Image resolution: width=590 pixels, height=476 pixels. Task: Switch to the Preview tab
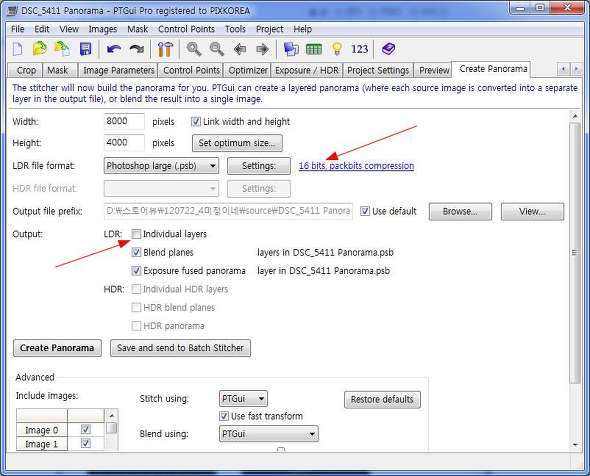pyautogui.click(x=434, y=70)
